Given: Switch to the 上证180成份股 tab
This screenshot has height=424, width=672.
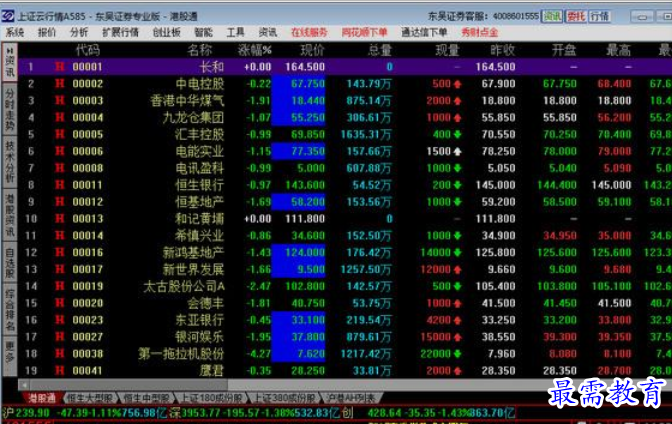Looking at the screenshot, I should (211, 398).
